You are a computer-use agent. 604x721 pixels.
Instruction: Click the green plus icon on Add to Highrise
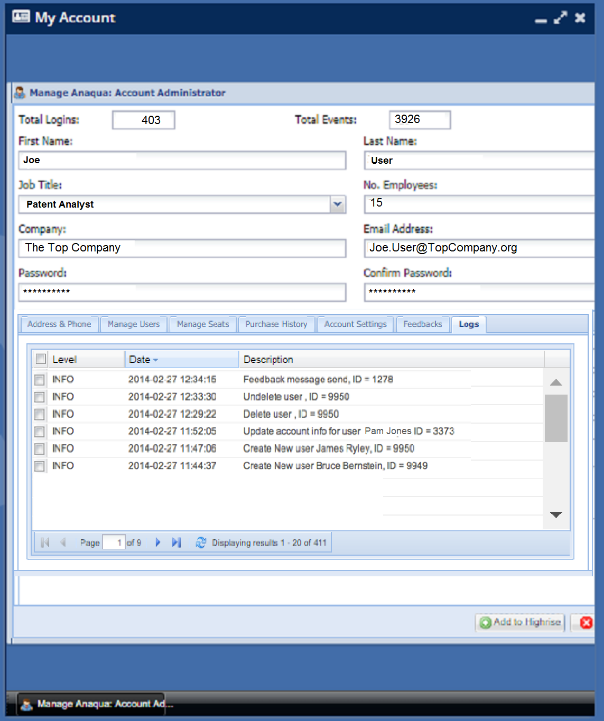coord(485,623)
